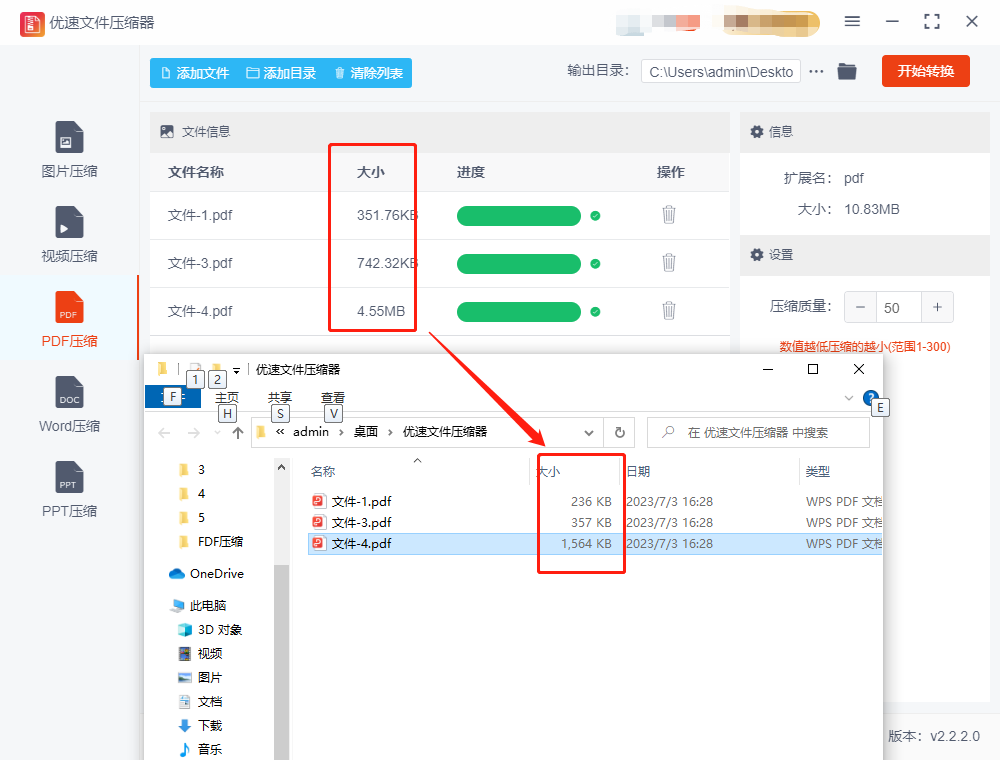Select 文件-1.pdf row in compressor list
Image resolution: width=1000 pixels, height=760 pixels.
click(x=439, y=216)
